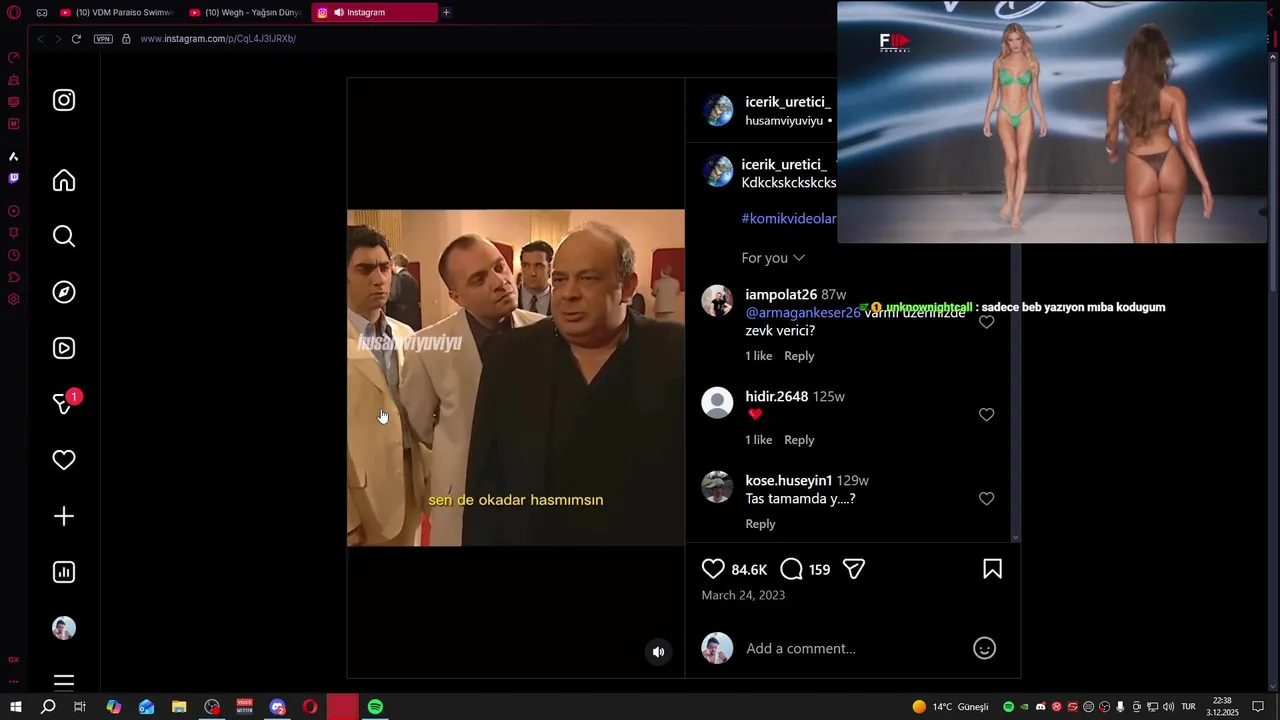Open Windows Start menu
This screenshot has height=720, width=1280.
coord(16,707)
